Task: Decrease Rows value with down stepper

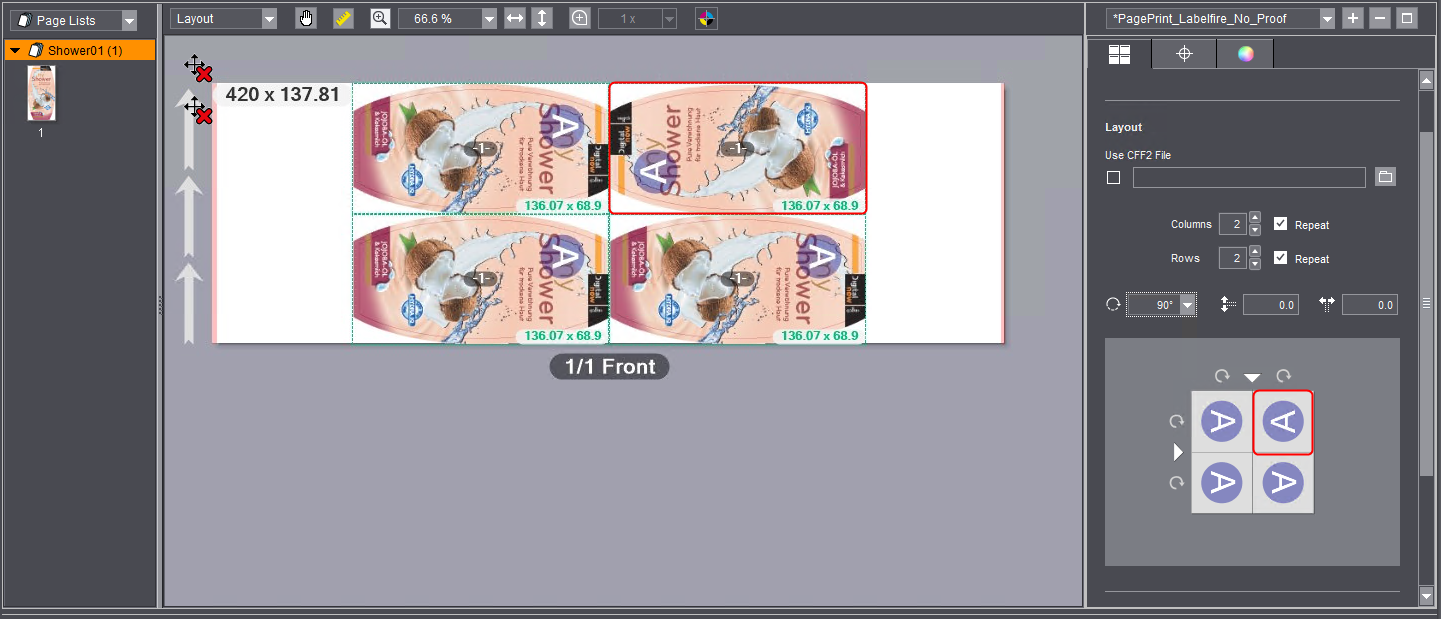Action: click(1255, 264)
